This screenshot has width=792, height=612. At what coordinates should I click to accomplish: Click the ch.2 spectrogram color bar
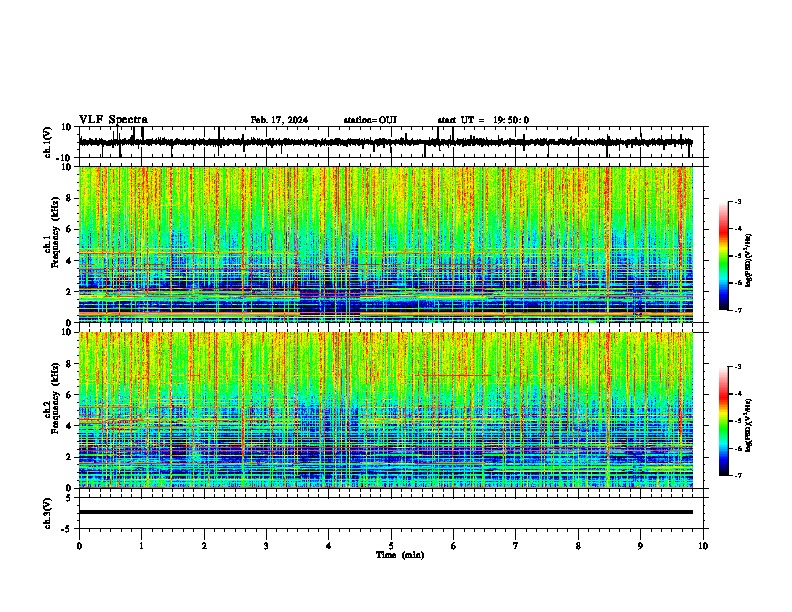[x=723, y=421]
